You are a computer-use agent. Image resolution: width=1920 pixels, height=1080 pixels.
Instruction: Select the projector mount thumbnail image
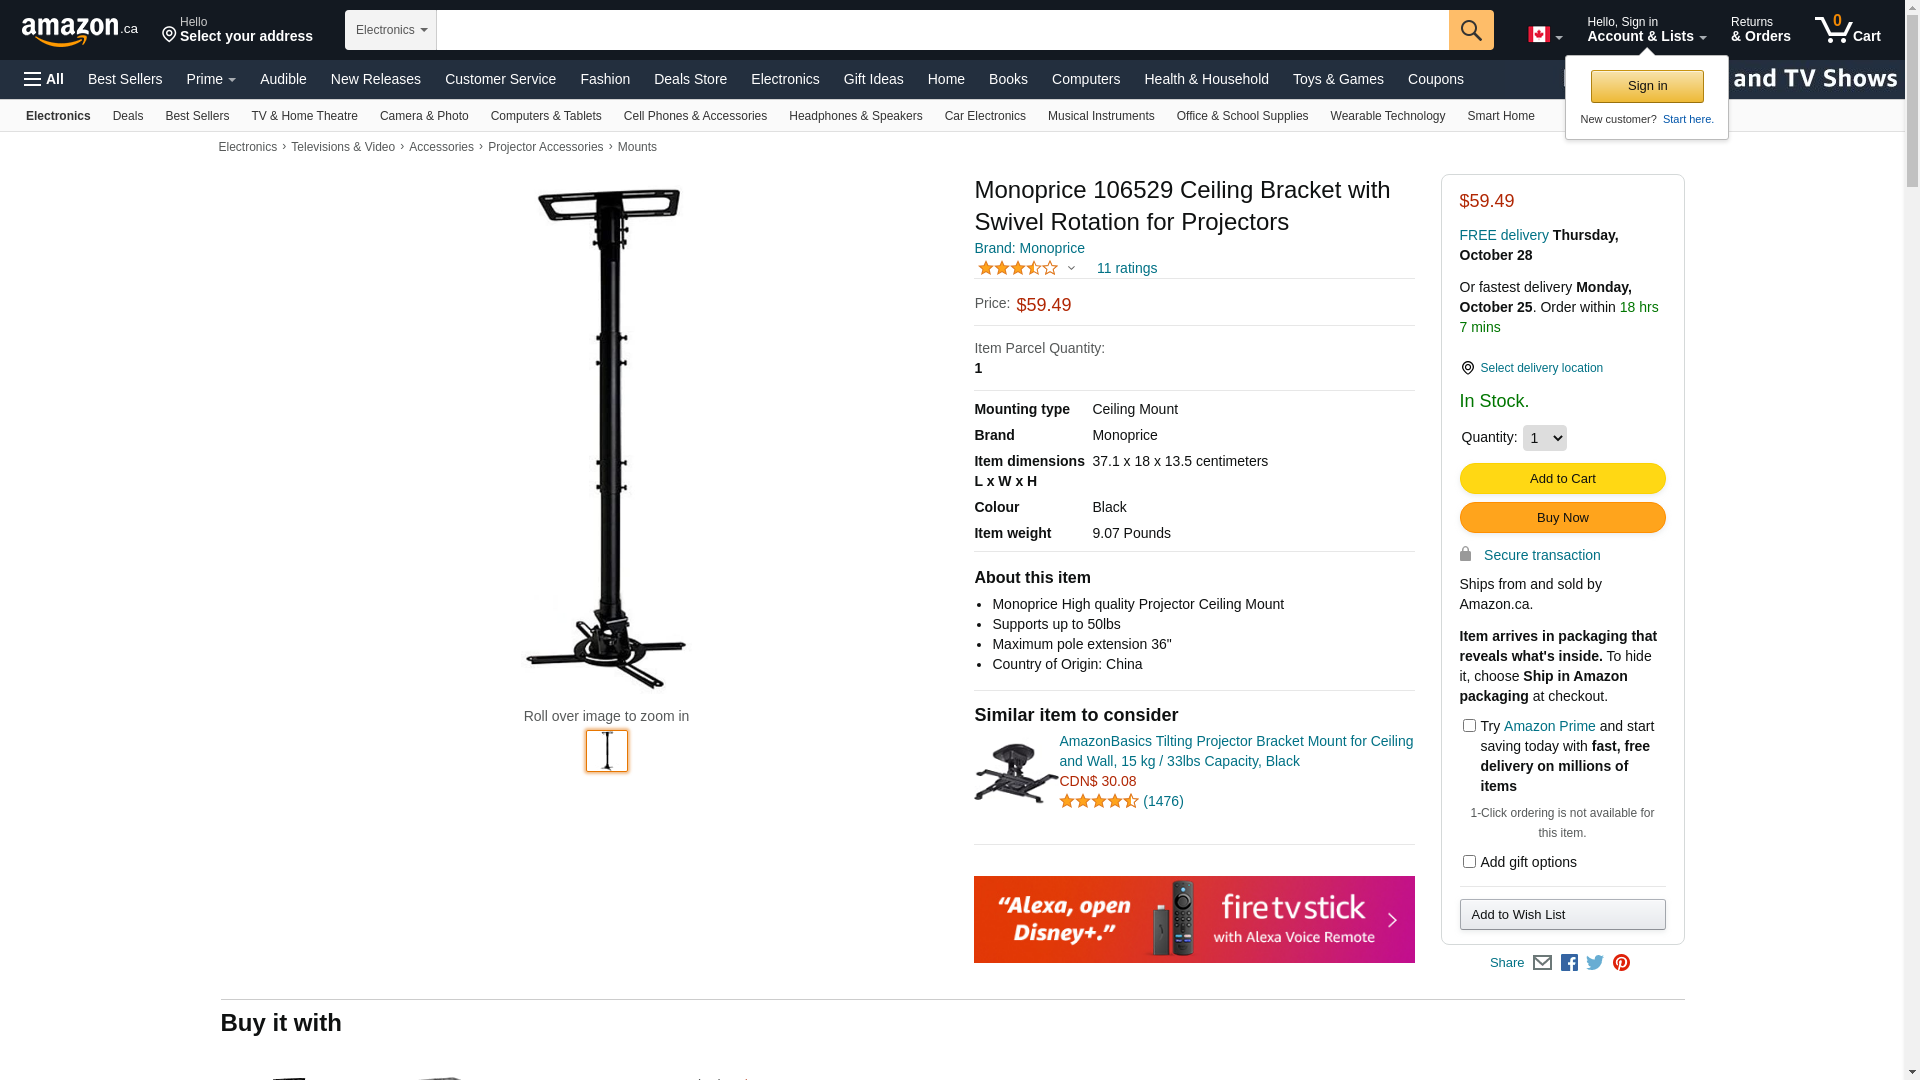pyautogui.click(x=607, y=751)
